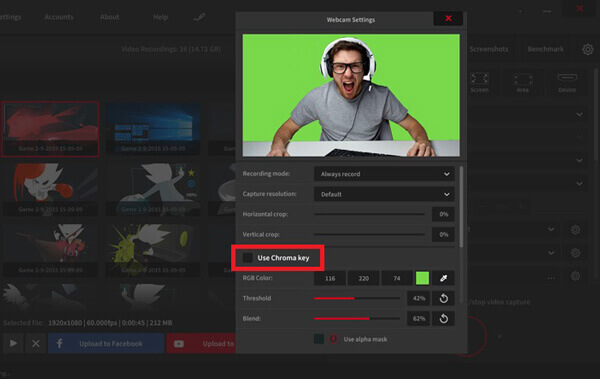This screenshot has width=600, height=379.
Task: Adjust the Threshold slider
Action: pyautogui.click(x=357, y=298)
